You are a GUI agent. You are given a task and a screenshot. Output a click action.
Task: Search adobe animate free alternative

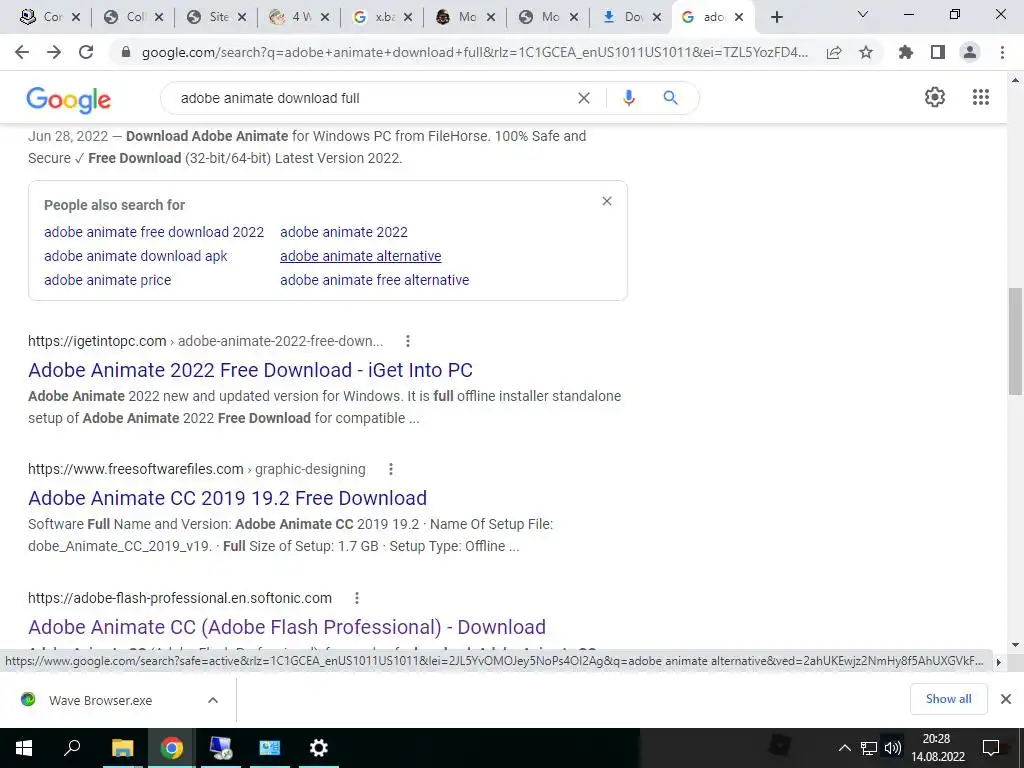pos(374,280)
